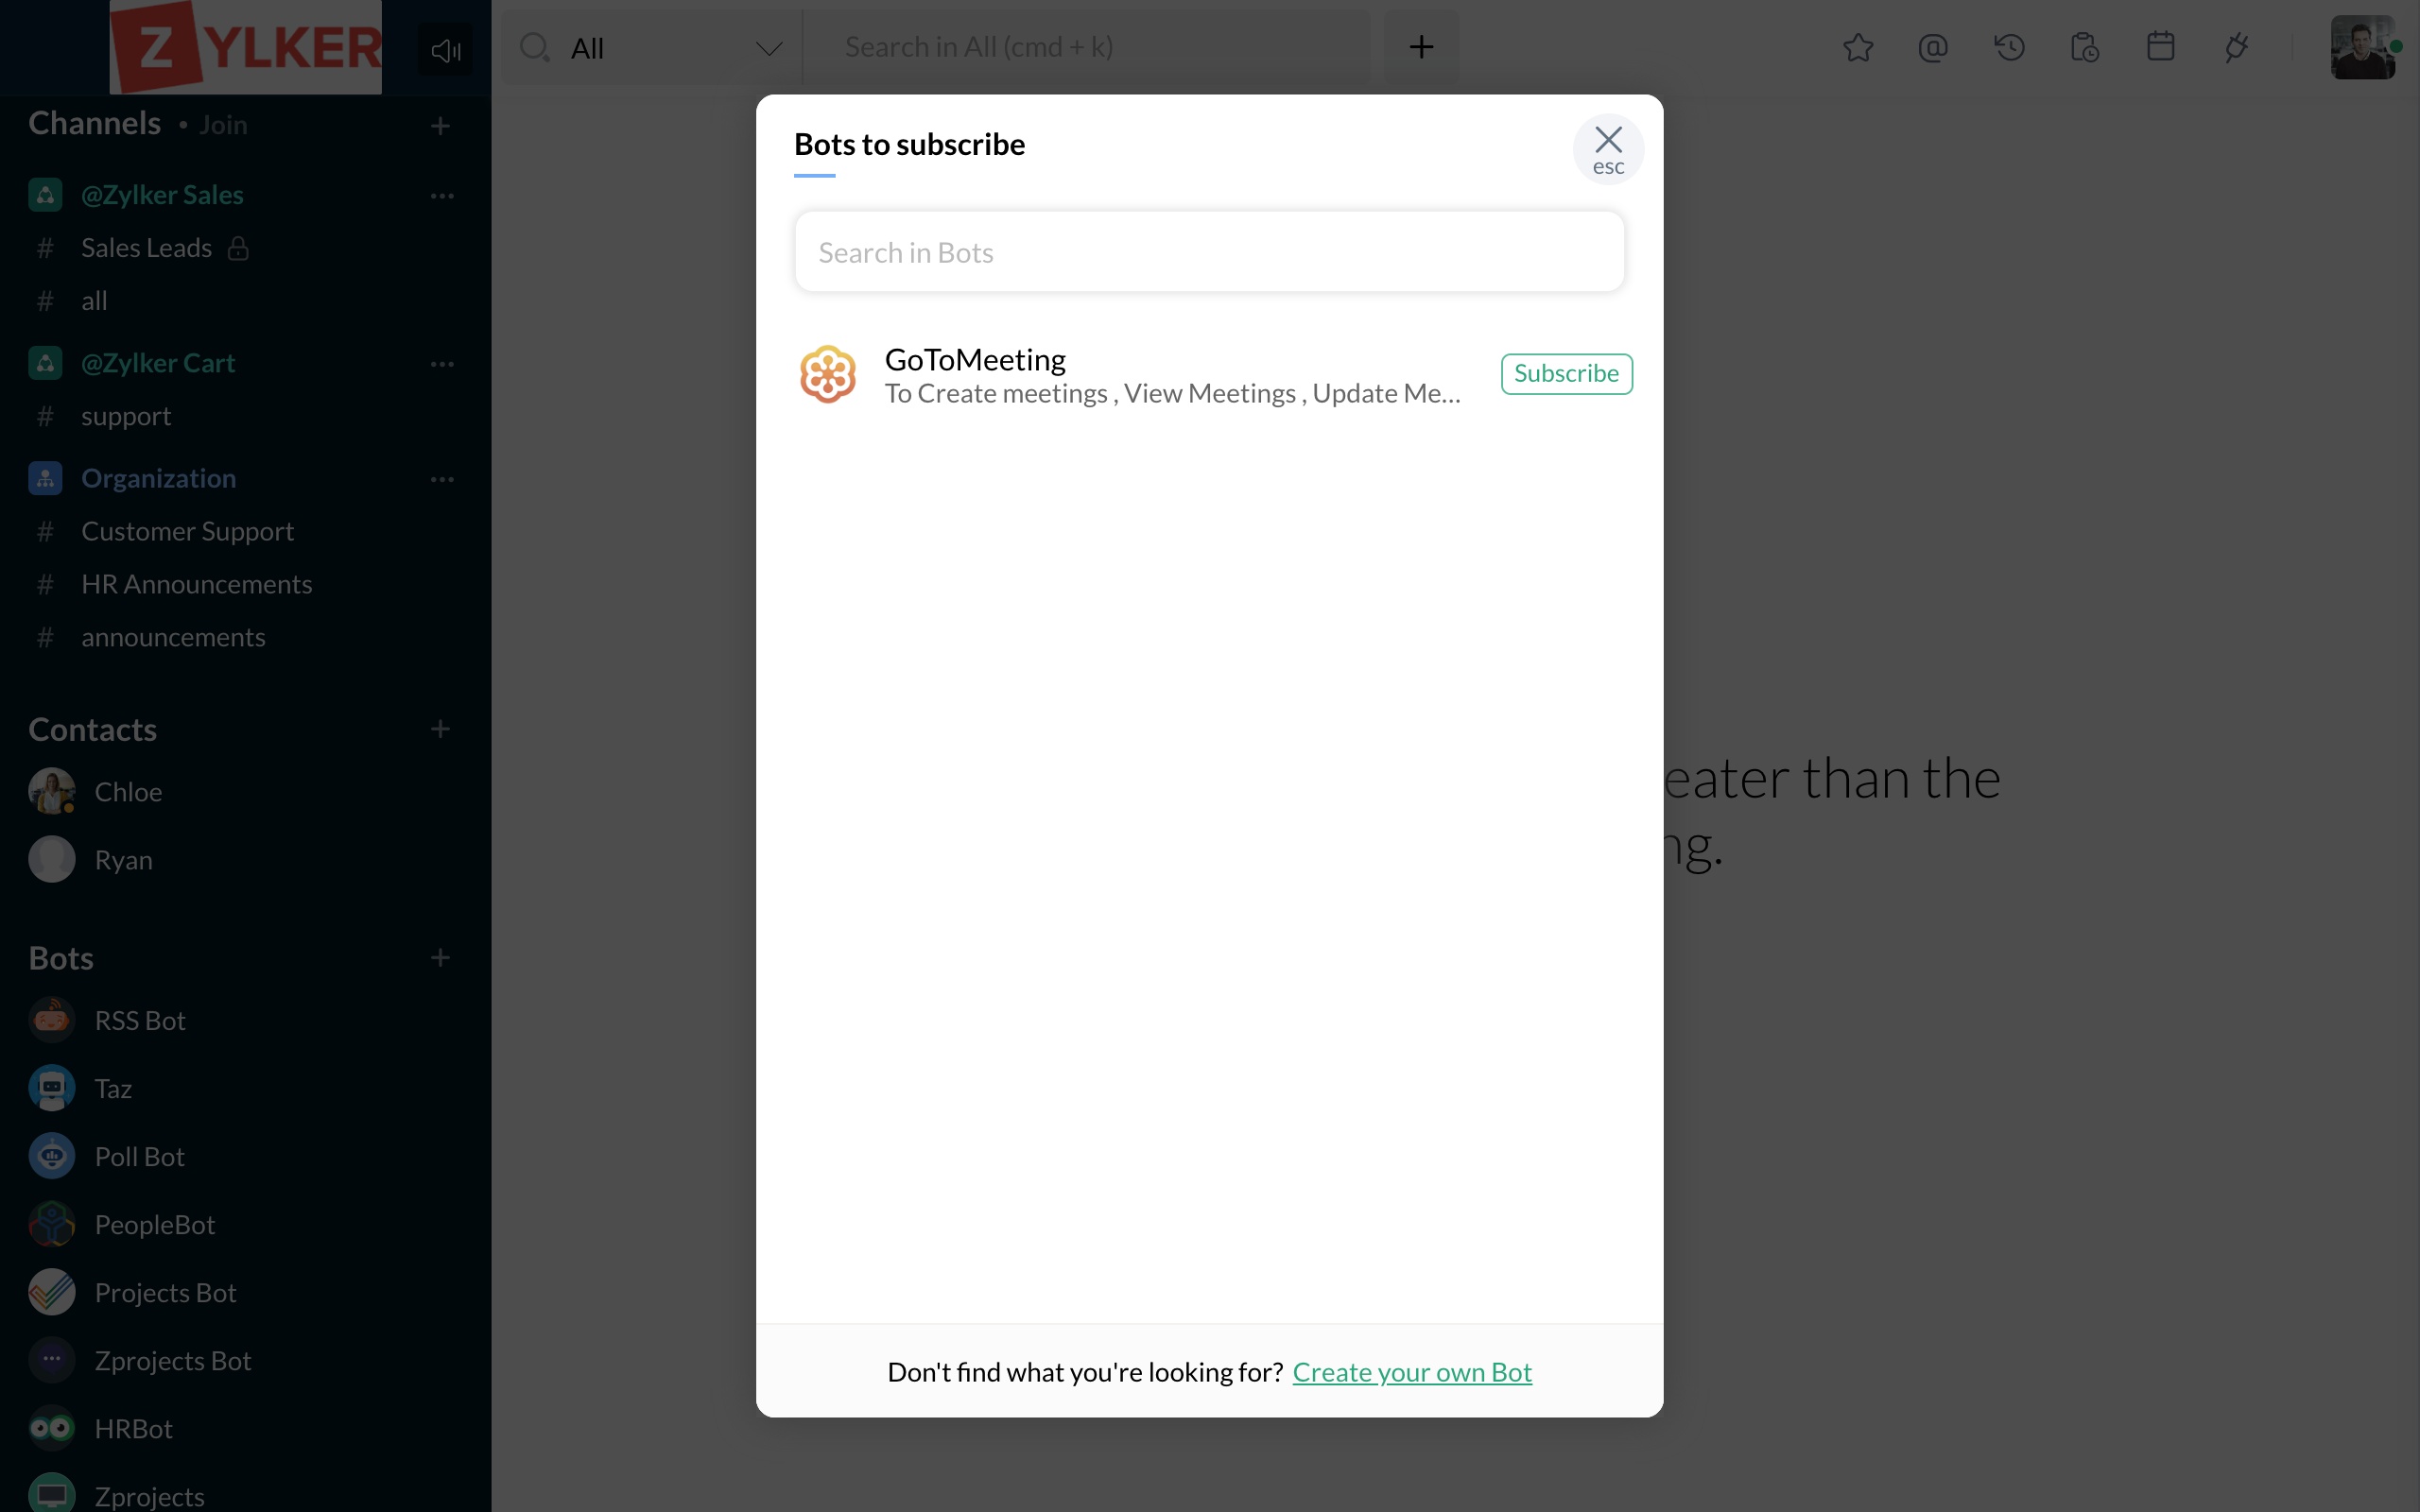The image size is (2420, 1512).
Task: Toggle the speaker sound icon
Action: (445, 49)
